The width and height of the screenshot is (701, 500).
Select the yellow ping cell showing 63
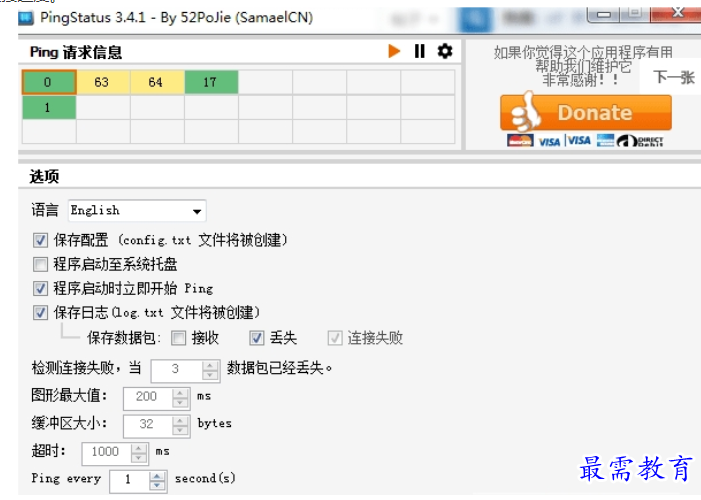click(x=103, y=82)
